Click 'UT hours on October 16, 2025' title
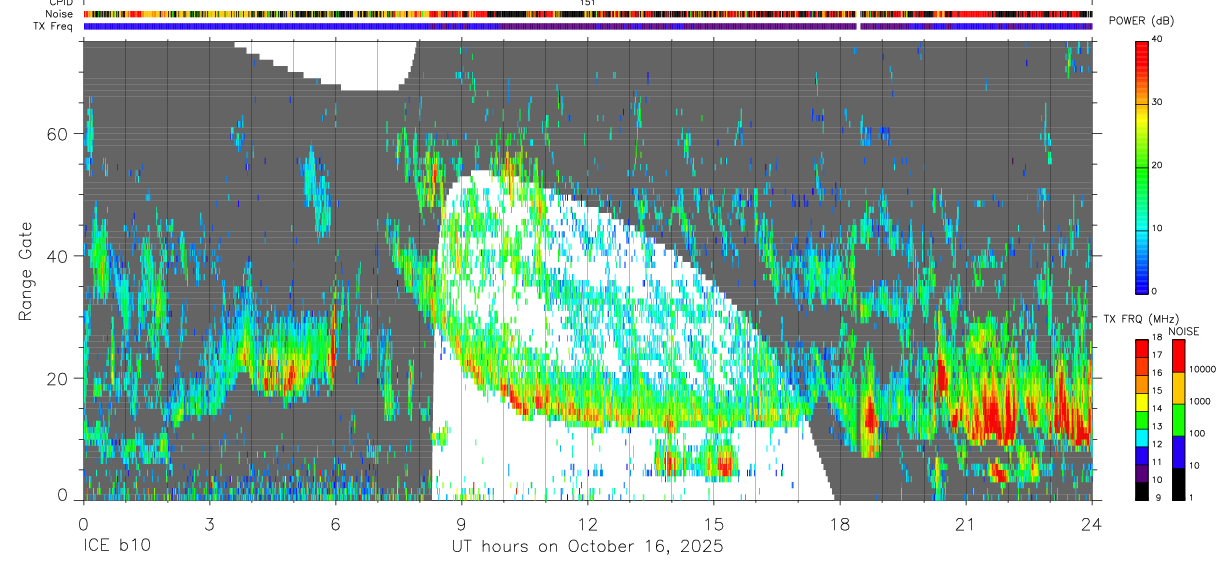1228x567 pixels. point(587,547)
